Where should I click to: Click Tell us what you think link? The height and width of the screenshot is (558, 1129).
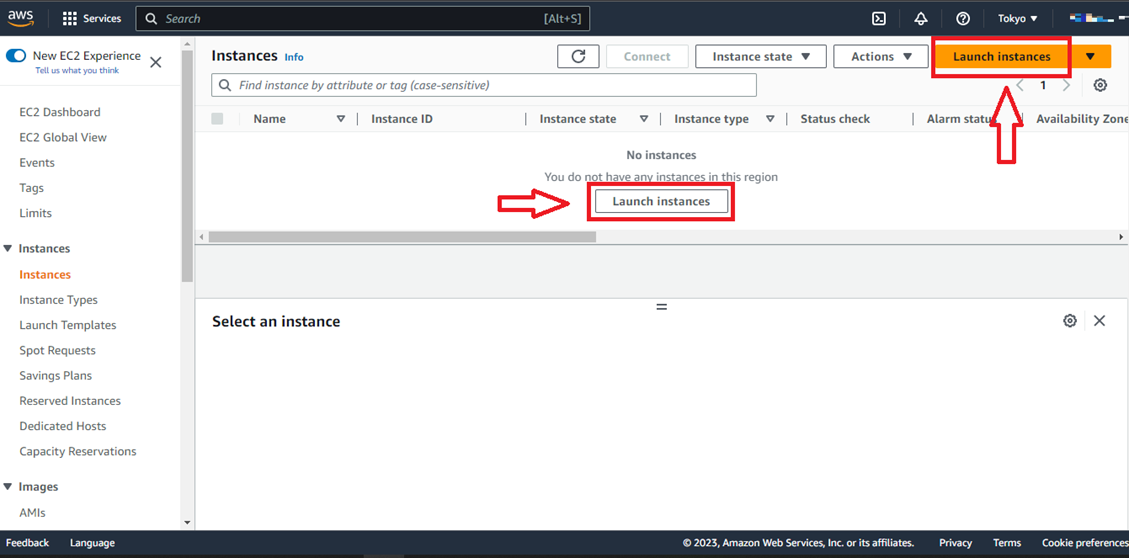pos(77,71)
